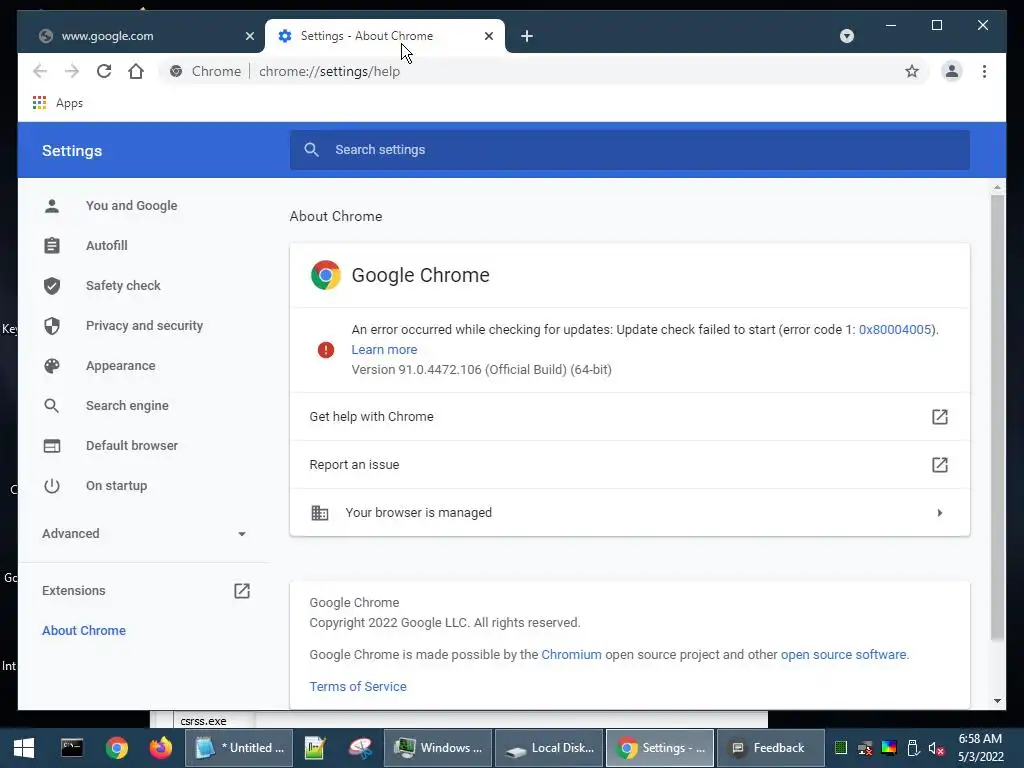
Task: Open the Apps shortcut in bookmarks bar
Action: point(57,103)
